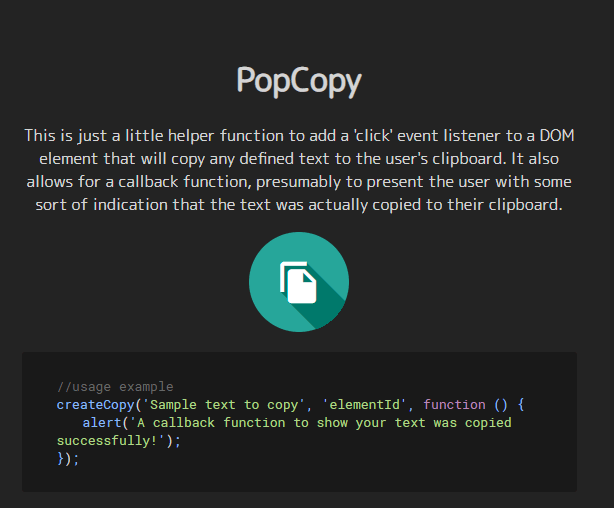
Task: Click the function keyword in code block
Action: point(454,405)
